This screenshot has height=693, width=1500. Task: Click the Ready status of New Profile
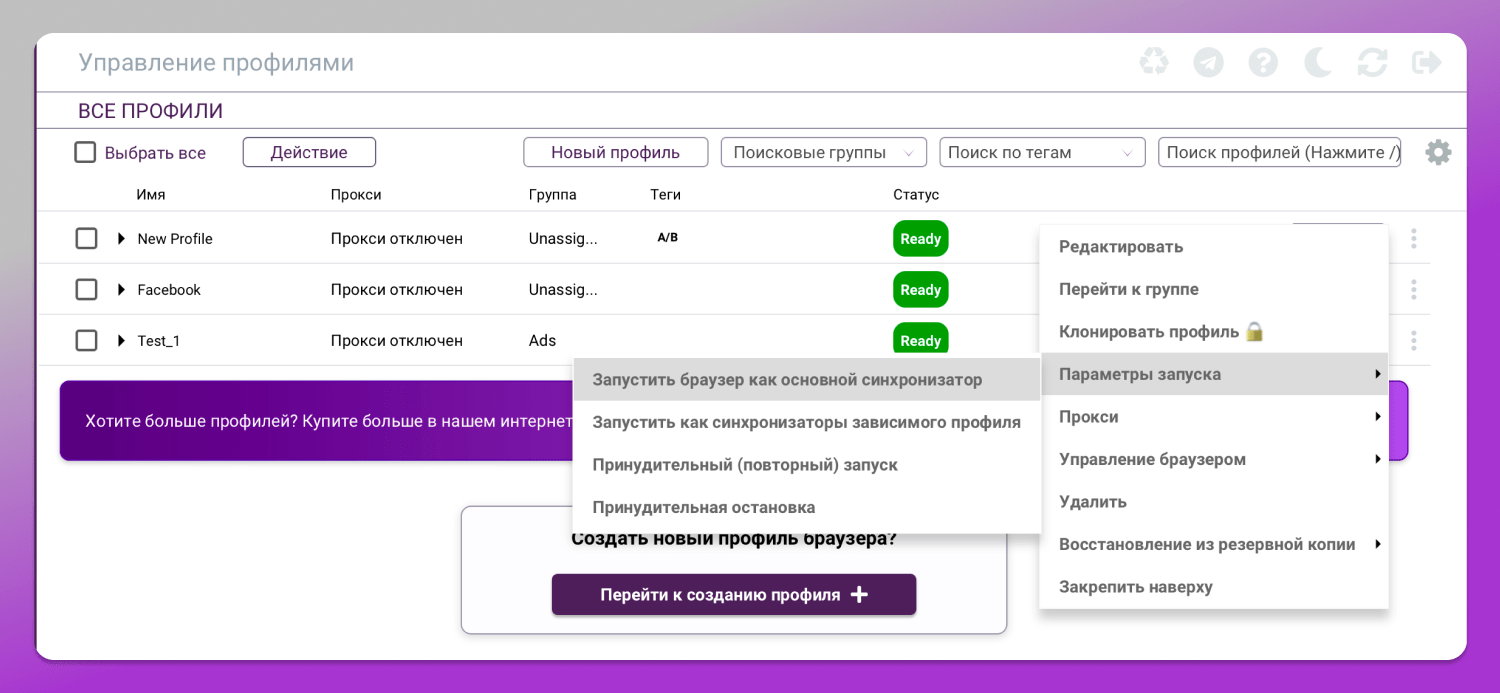tap(920, 239)
